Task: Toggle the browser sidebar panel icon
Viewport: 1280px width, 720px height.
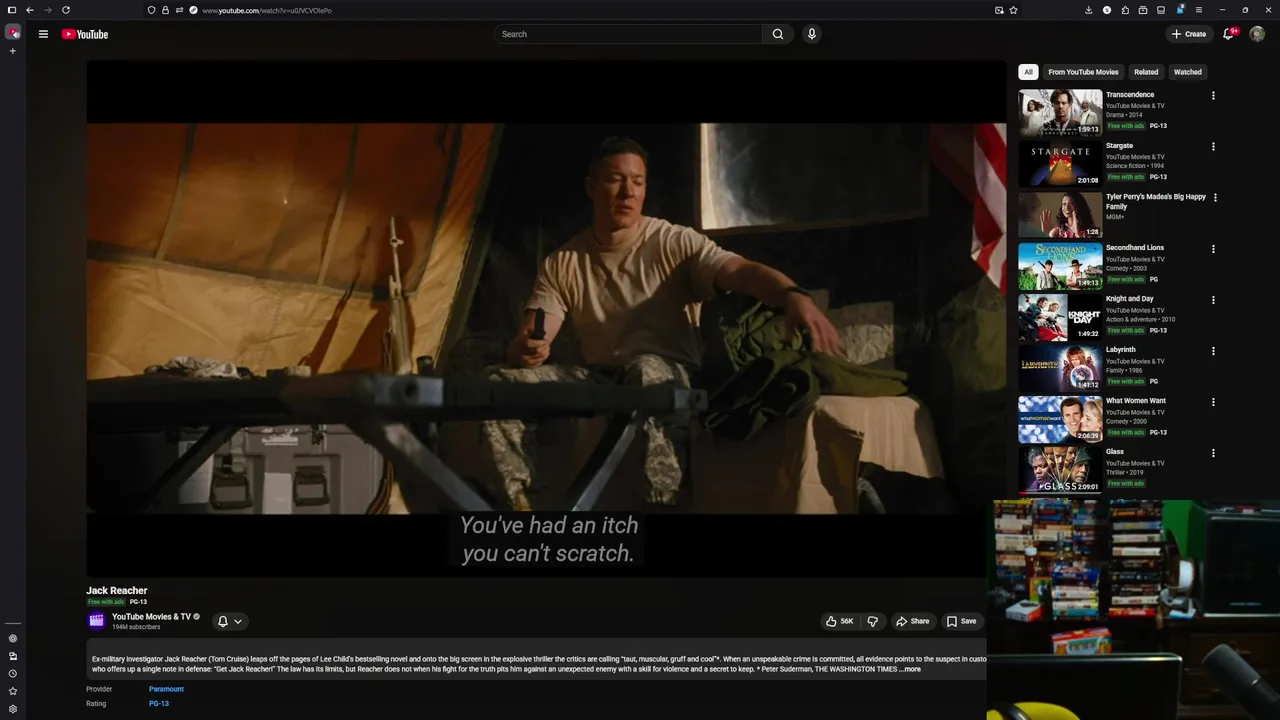Action: (x=12, y=10)
